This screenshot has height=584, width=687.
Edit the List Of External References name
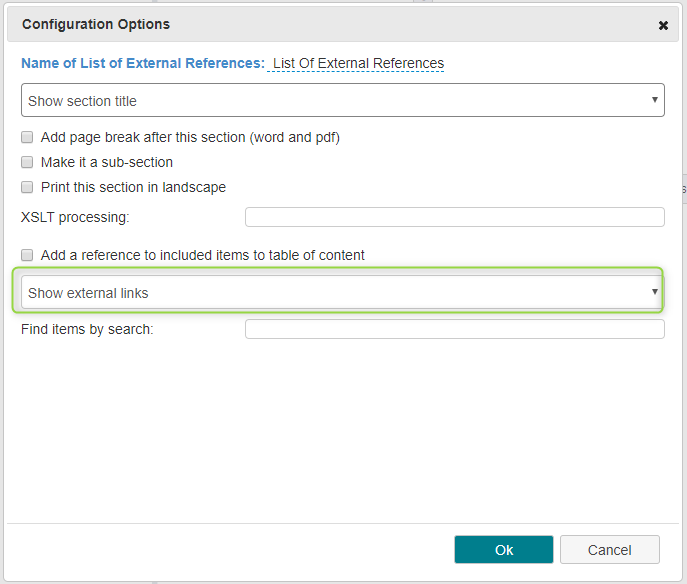358,63
